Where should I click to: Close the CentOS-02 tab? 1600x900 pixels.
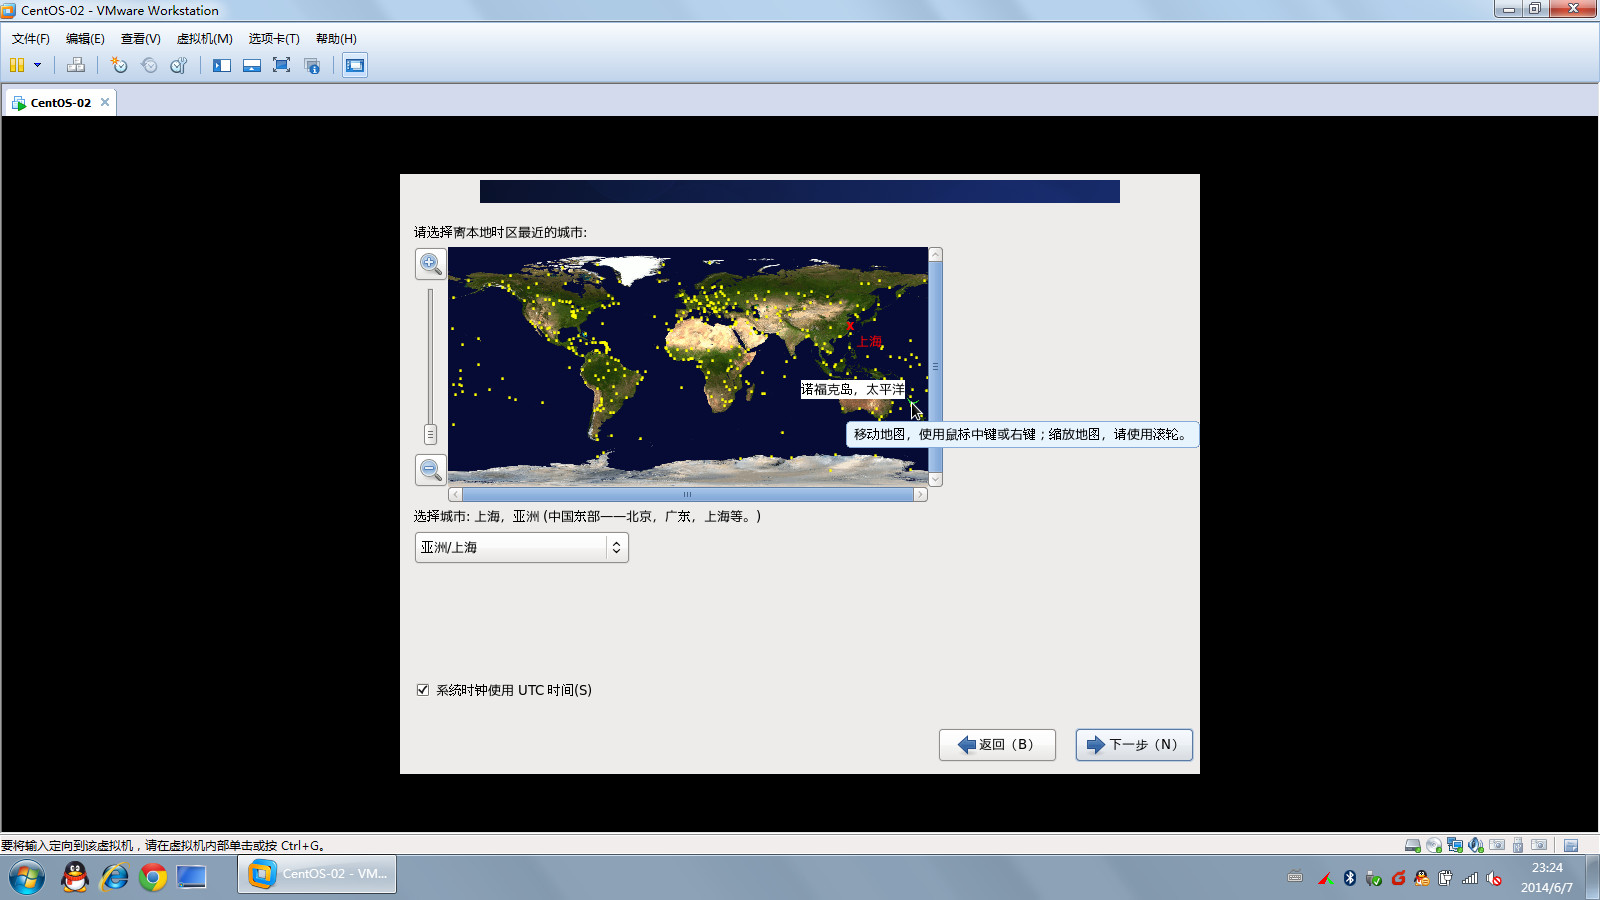105,102
